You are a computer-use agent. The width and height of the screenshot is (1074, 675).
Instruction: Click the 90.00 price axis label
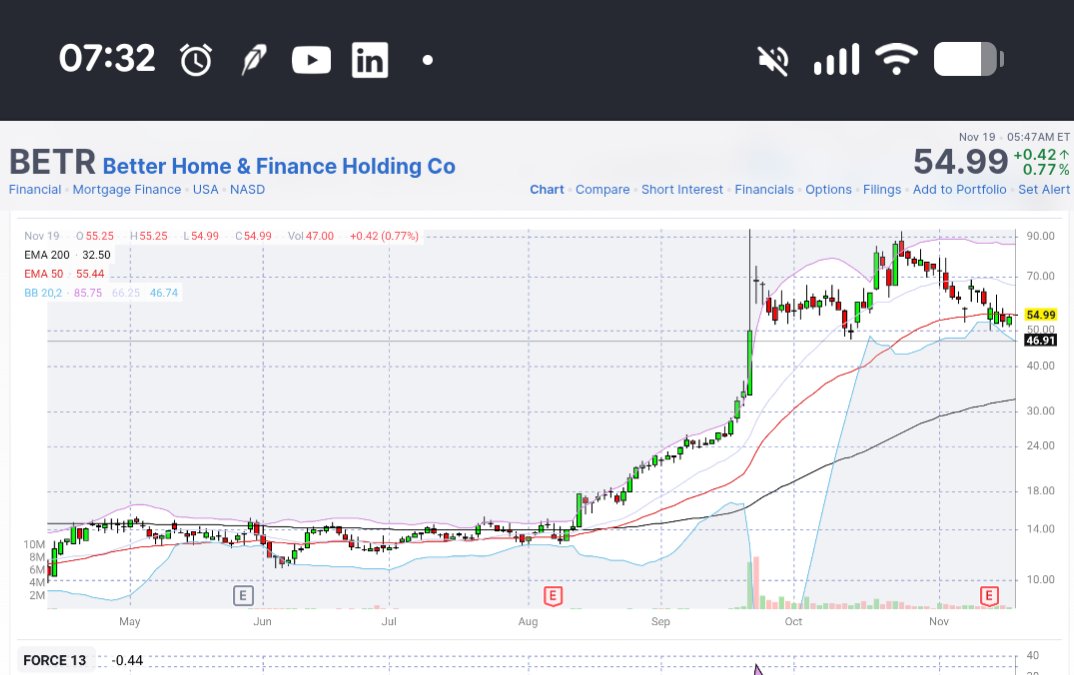point(1040,236)
